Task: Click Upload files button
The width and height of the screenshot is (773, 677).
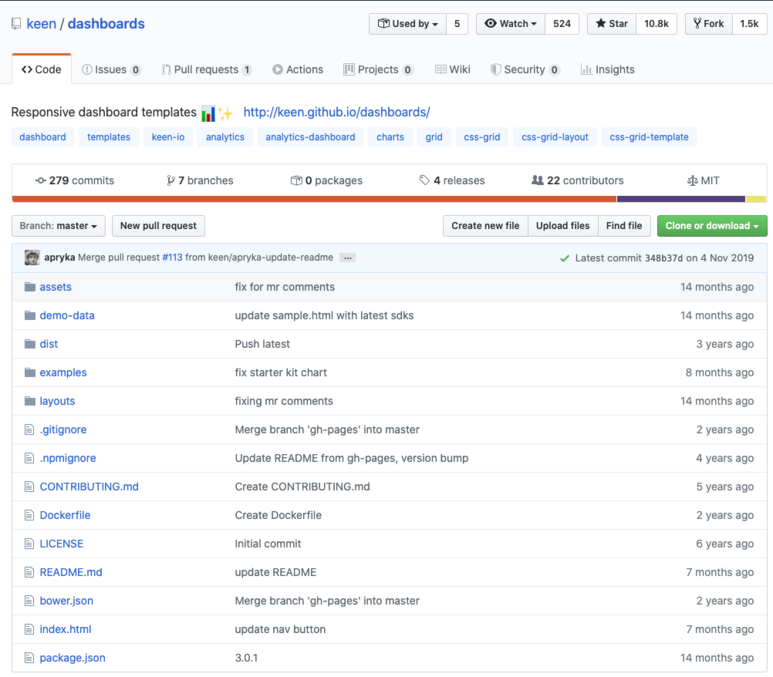Action: point(563,226)
